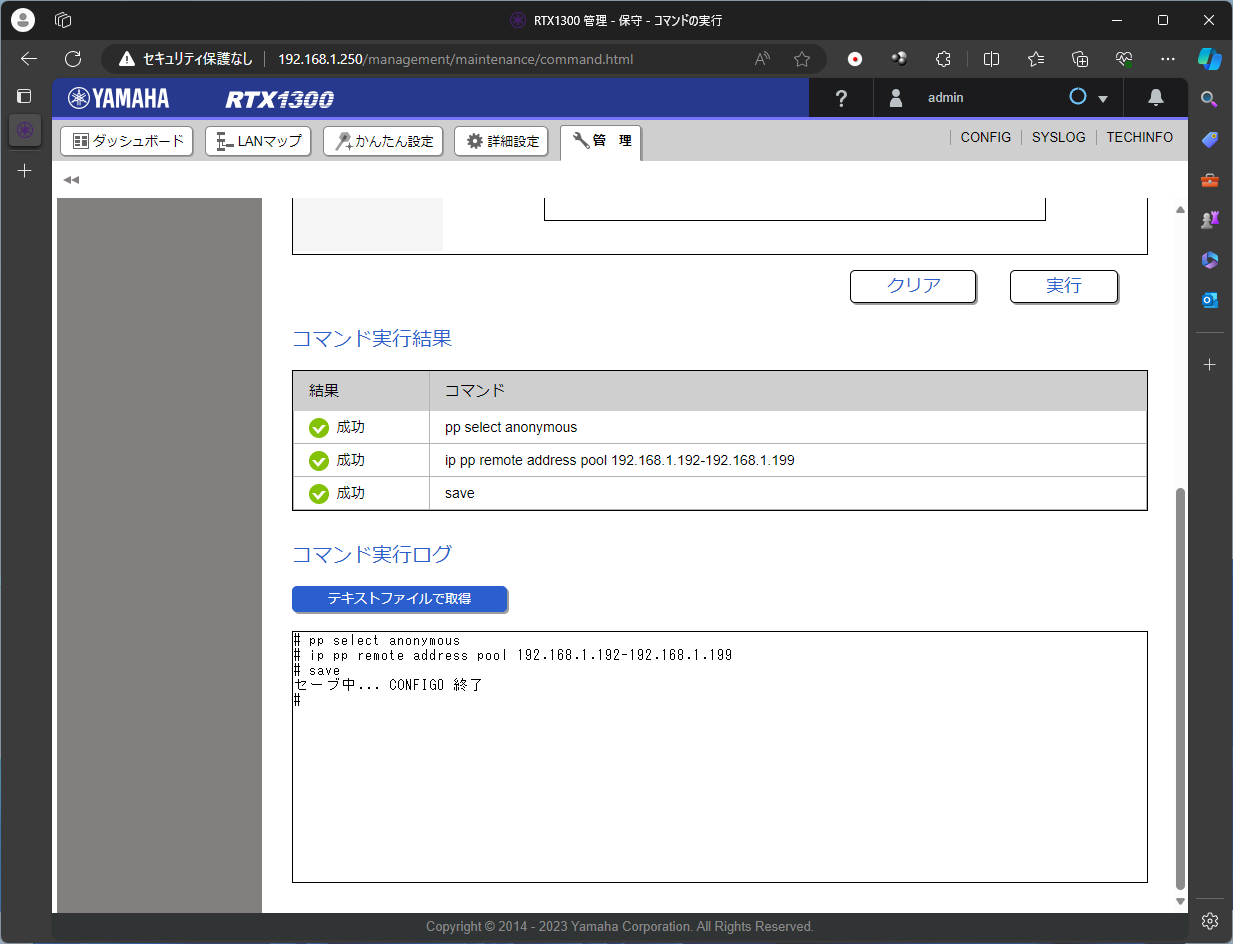Click the セキュリティ保護なし warning indicator

tap(185, 59)
